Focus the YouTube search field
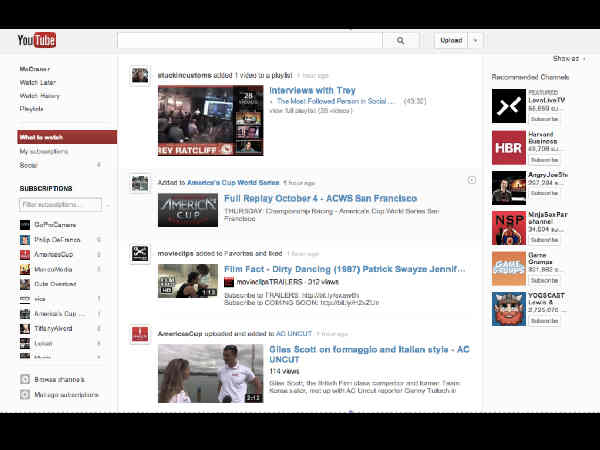 pos(249,40)
